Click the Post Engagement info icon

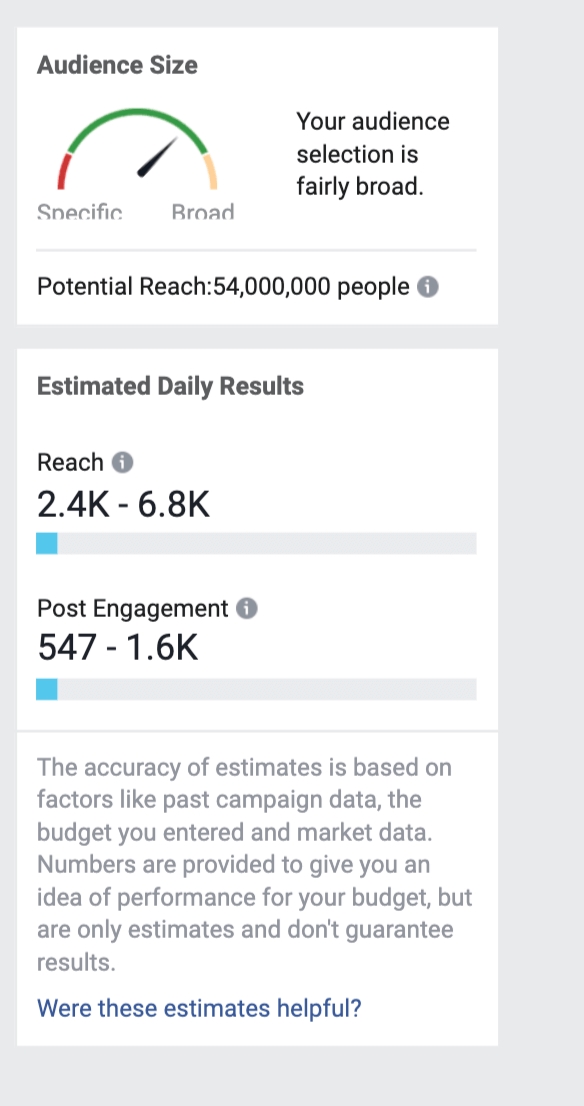(x=246, y=608)
